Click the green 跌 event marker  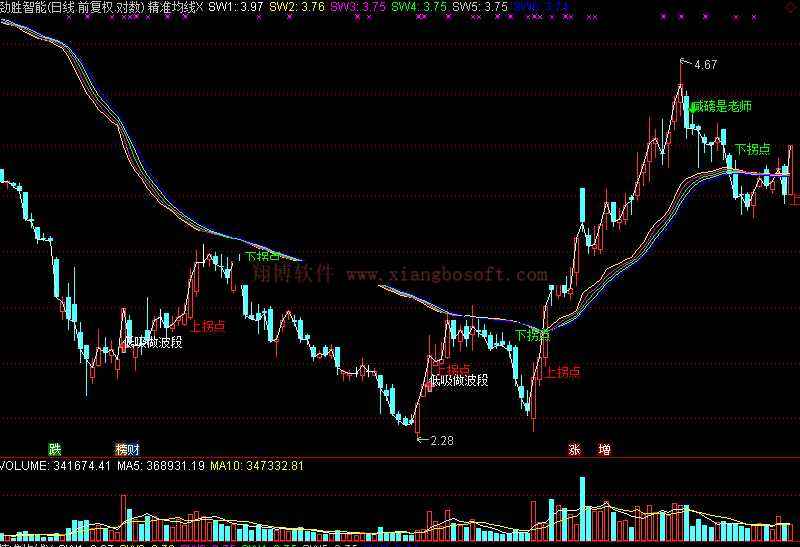(54, 450)
